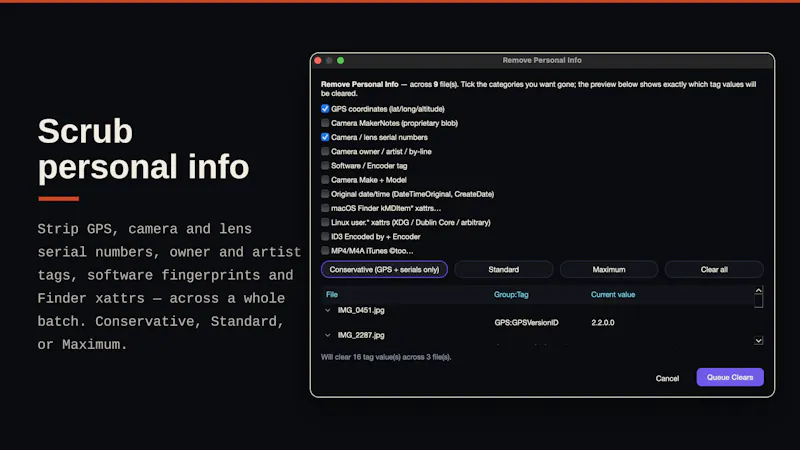Tick Original date/time (DateTimeOriginal, CreateDate) checkbox

point(325,194)
